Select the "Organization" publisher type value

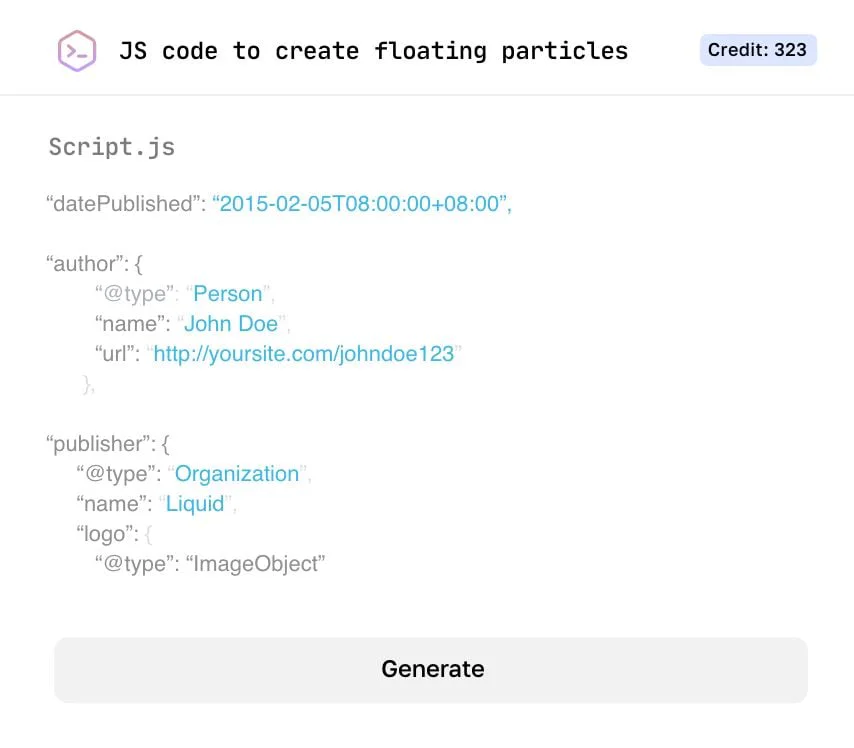coord(237,473)
